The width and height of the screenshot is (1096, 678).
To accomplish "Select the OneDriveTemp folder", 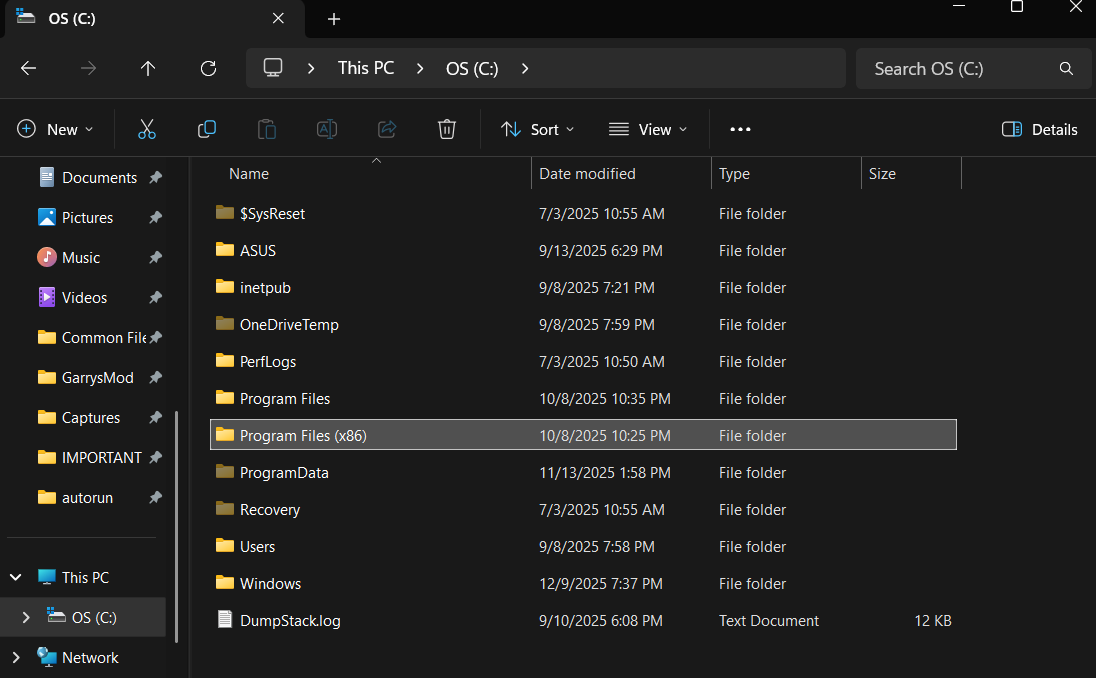I will [289, 325].
